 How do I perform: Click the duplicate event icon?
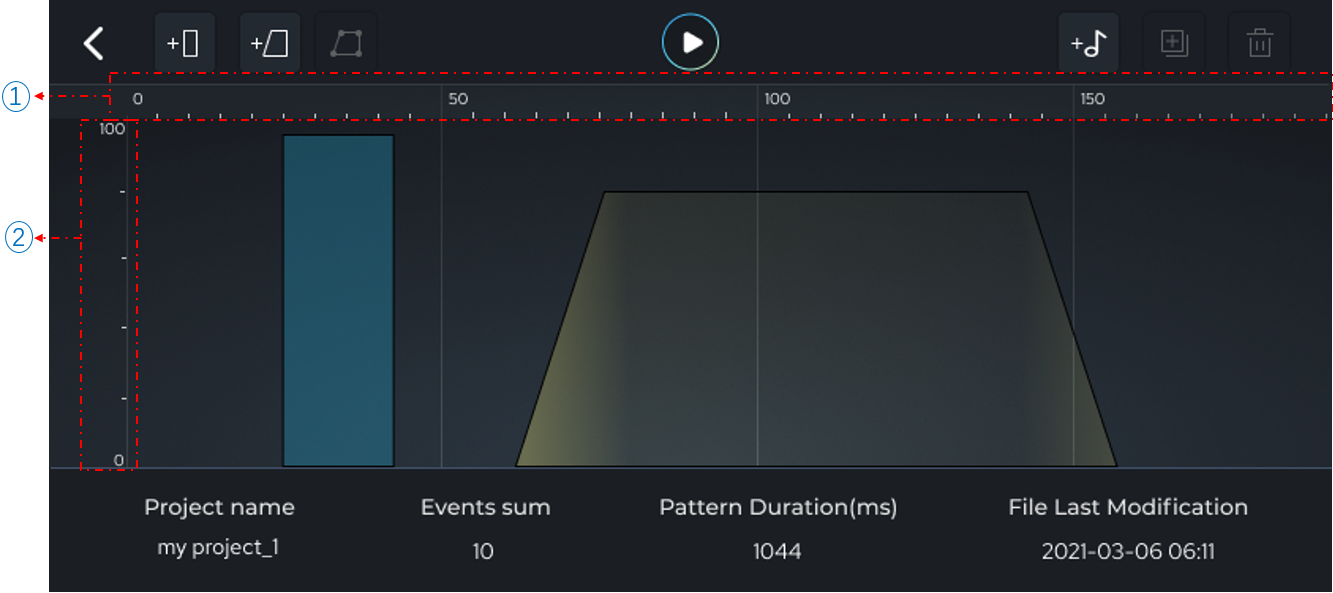coord(1173,43)
